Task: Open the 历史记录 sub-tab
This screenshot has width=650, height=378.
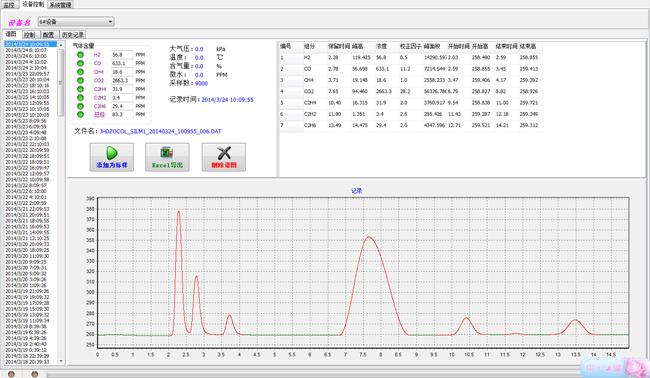Action: click(73, 35)
